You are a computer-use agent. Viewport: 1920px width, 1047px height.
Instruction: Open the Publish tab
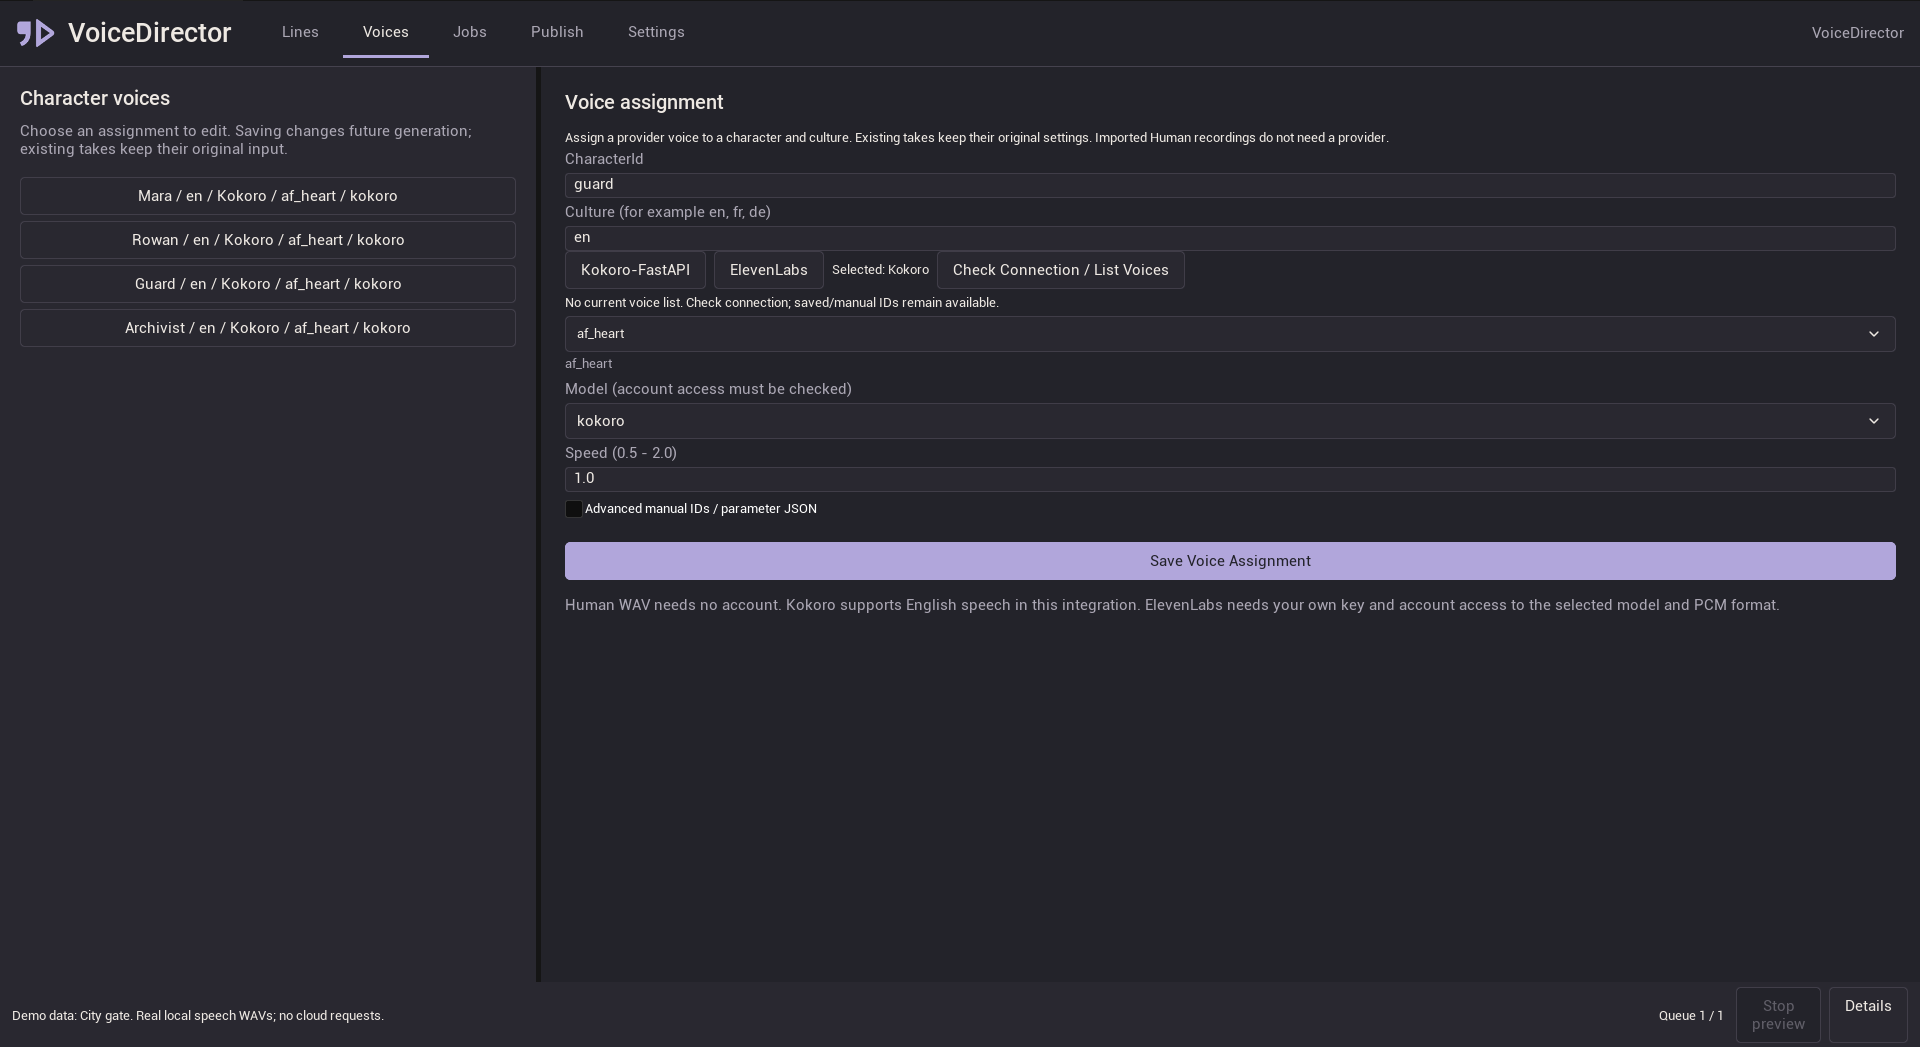(557, 32)
